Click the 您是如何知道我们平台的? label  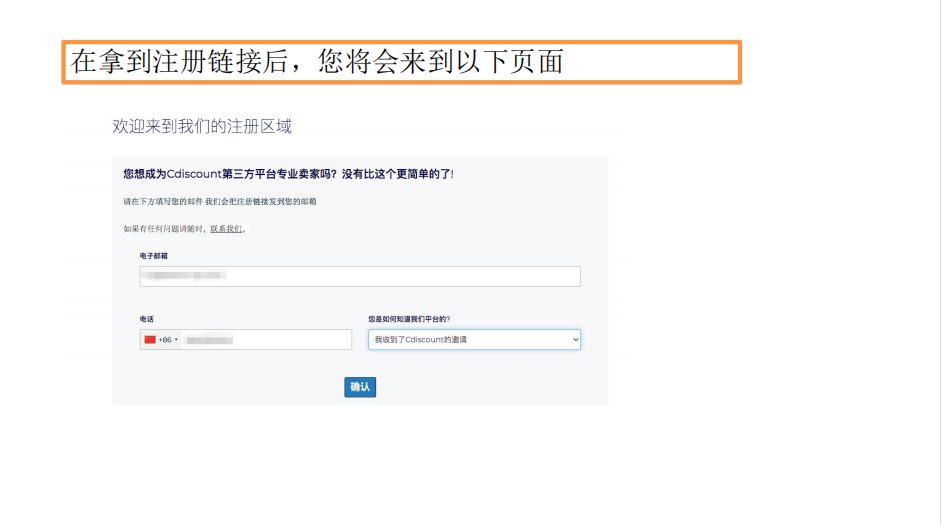(x=408, y=319)
